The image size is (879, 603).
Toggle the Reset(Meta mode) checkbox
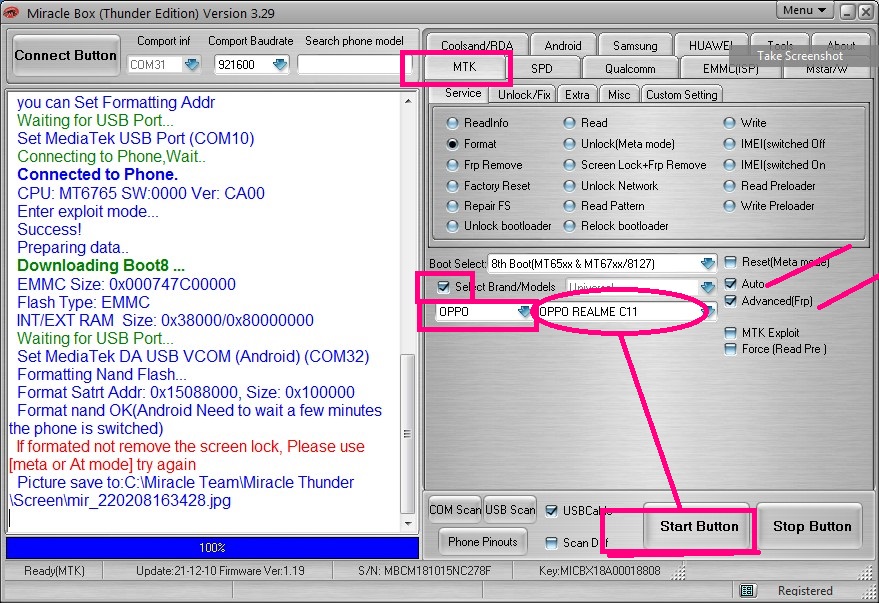[x=730, y=262]
